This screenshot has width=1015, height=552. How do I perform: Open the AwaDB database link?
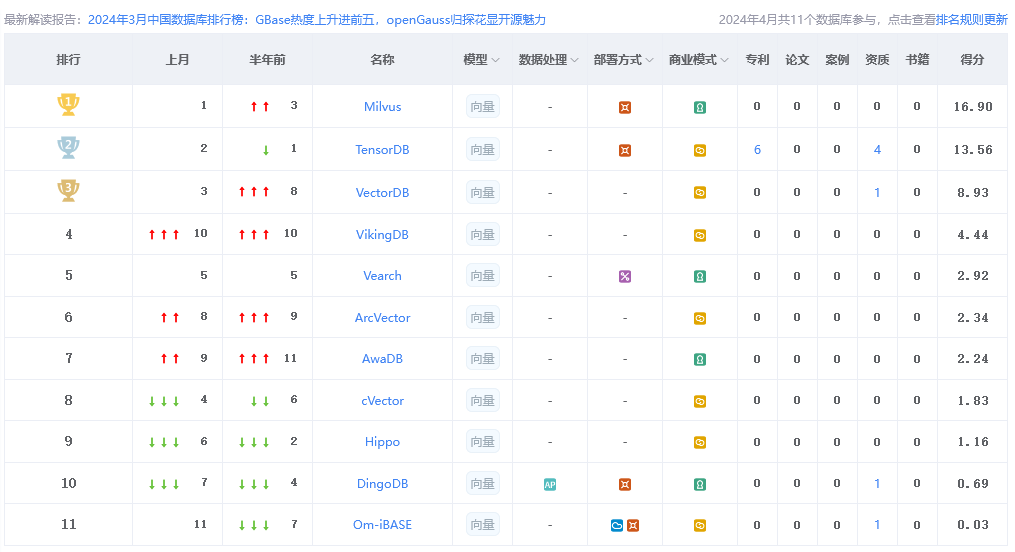[x=383, y=359]
